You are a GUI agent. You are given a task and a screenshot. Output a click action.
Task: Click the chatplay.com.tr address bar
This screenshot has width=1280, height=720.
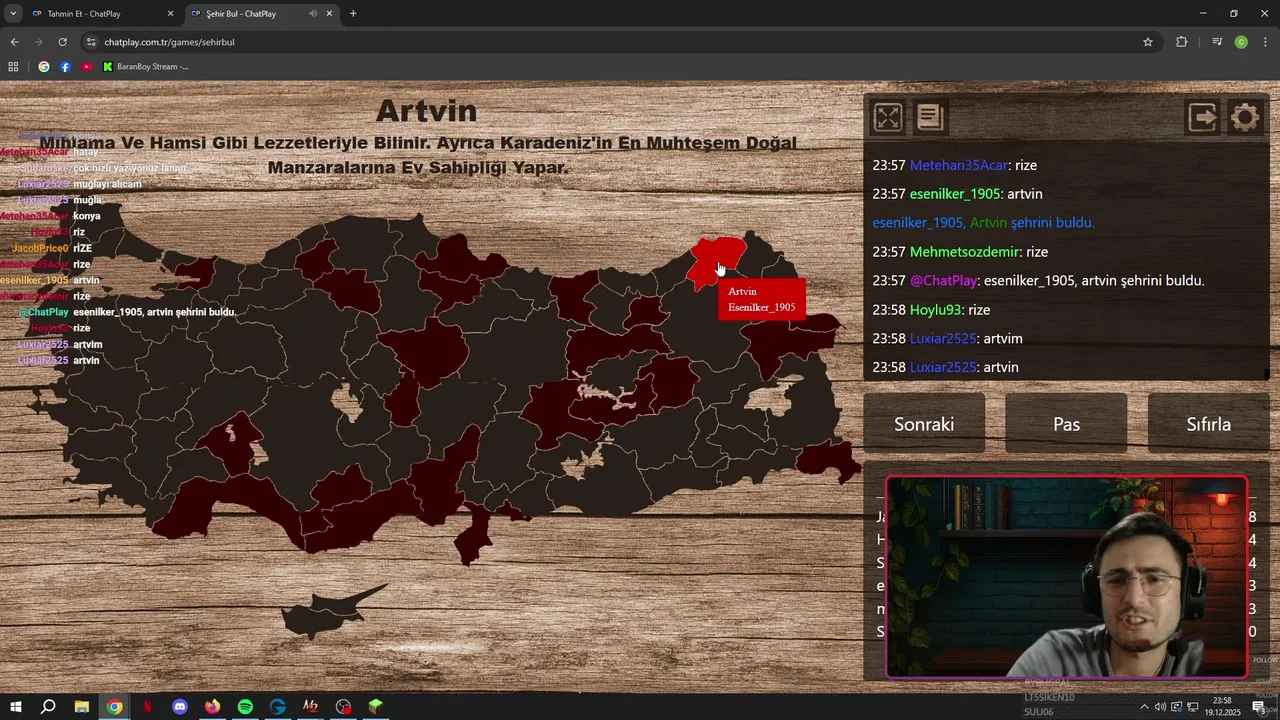pos(620,42)
